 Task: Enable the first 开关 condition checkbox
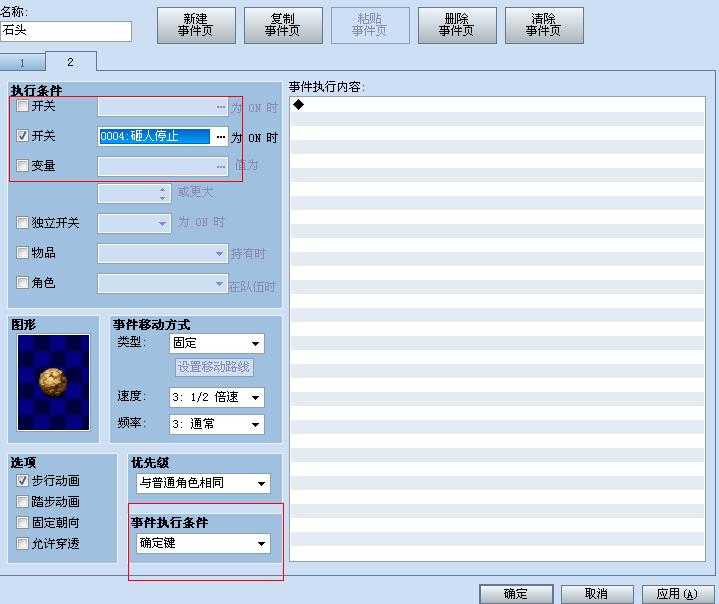tap(22, 106)
